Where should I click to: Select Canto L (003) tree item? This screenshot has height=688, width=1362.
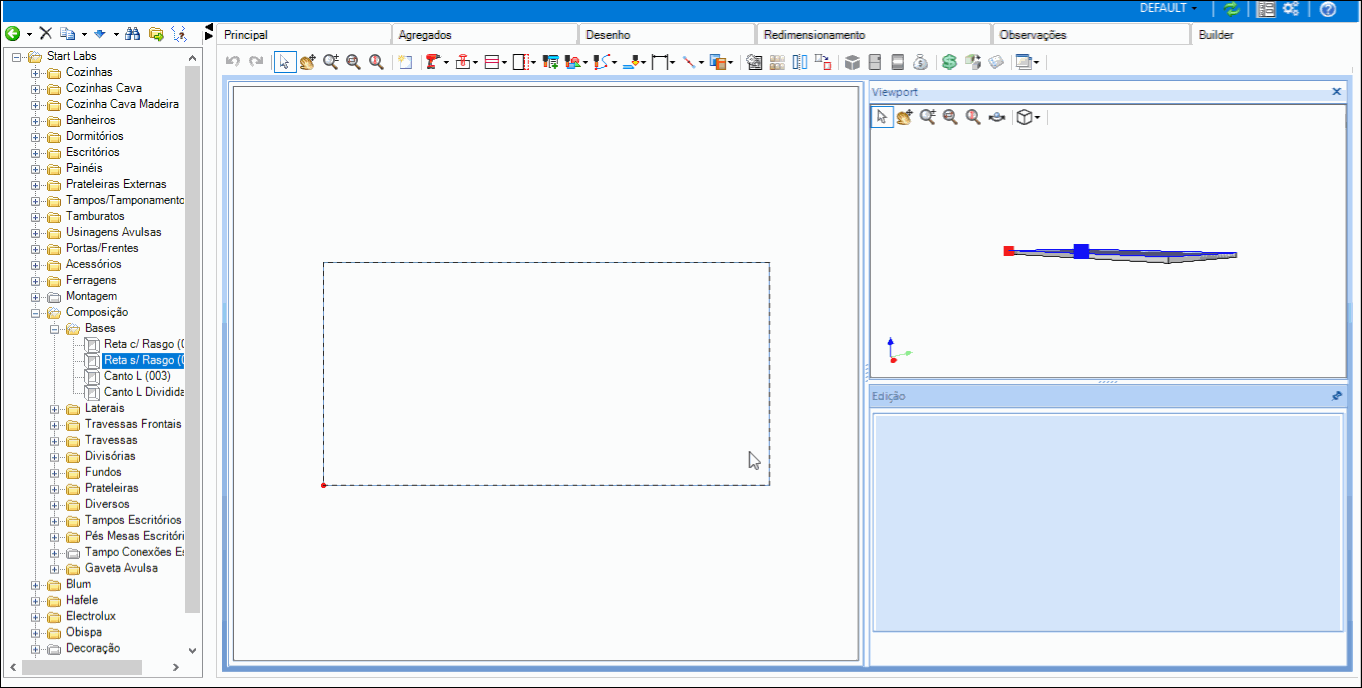(x=137, y=376)
